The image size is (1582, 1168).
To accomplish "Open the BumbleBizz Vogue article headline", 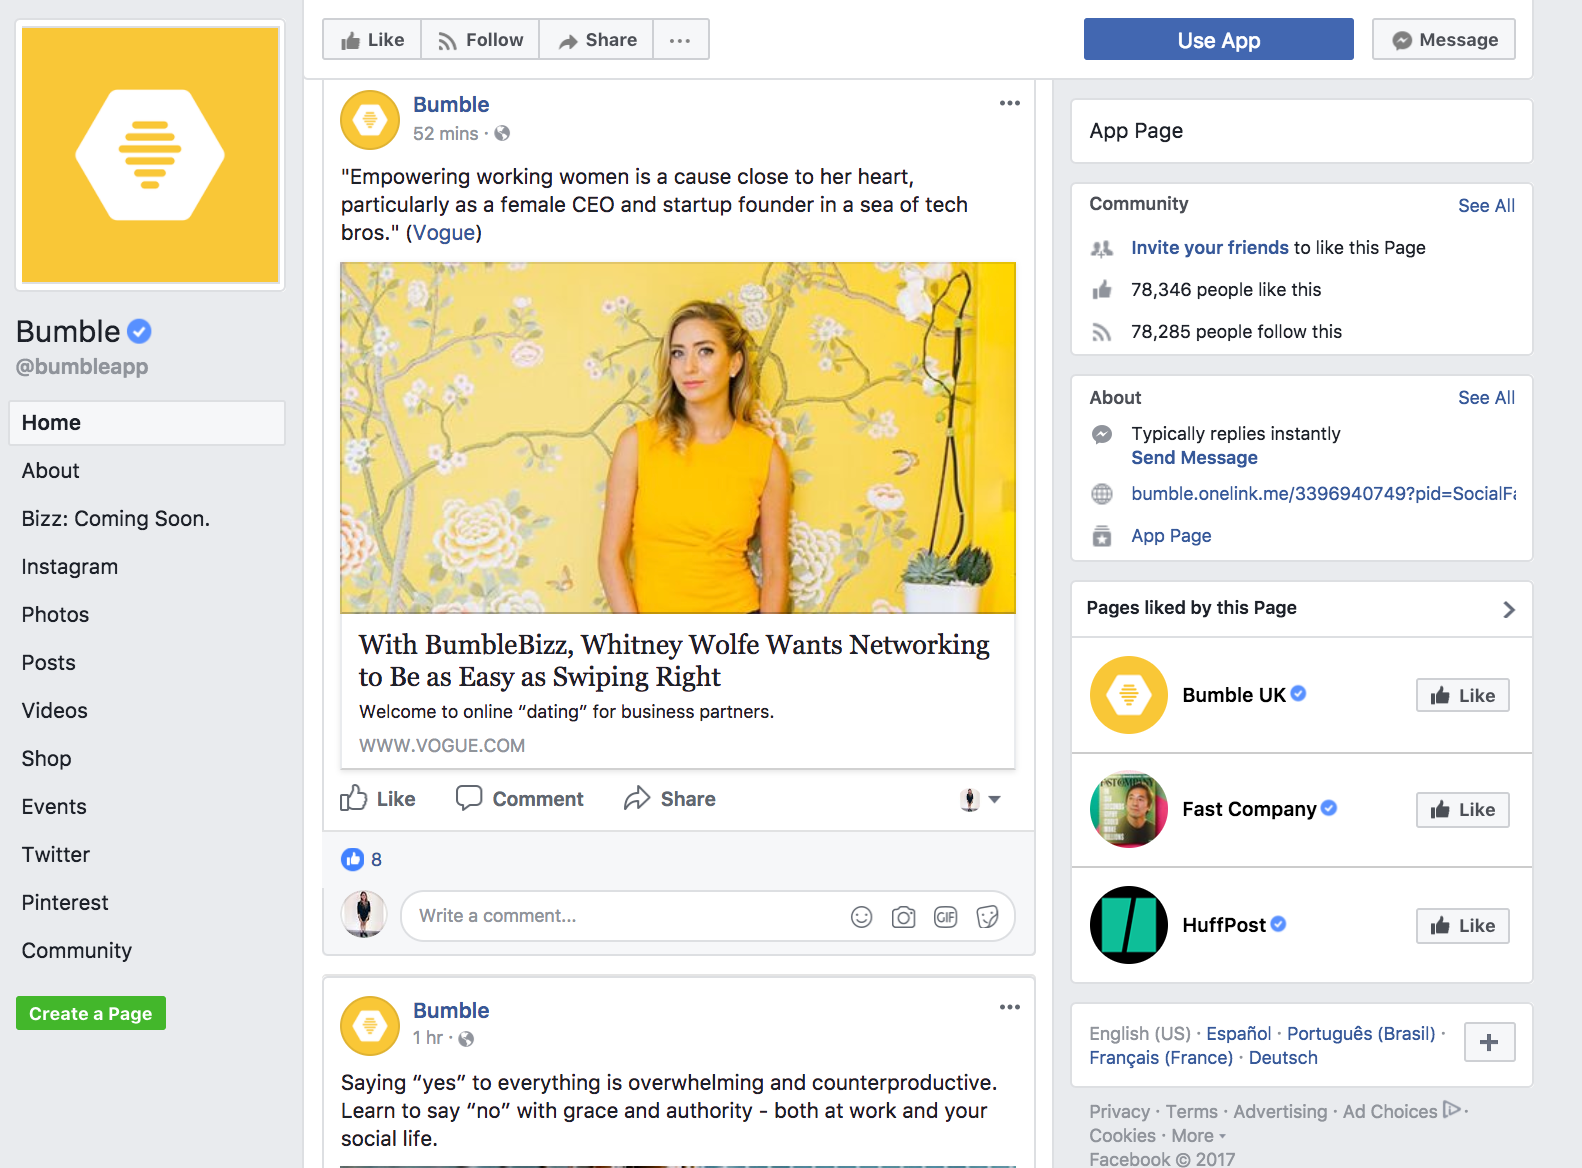I will [674, 660].
